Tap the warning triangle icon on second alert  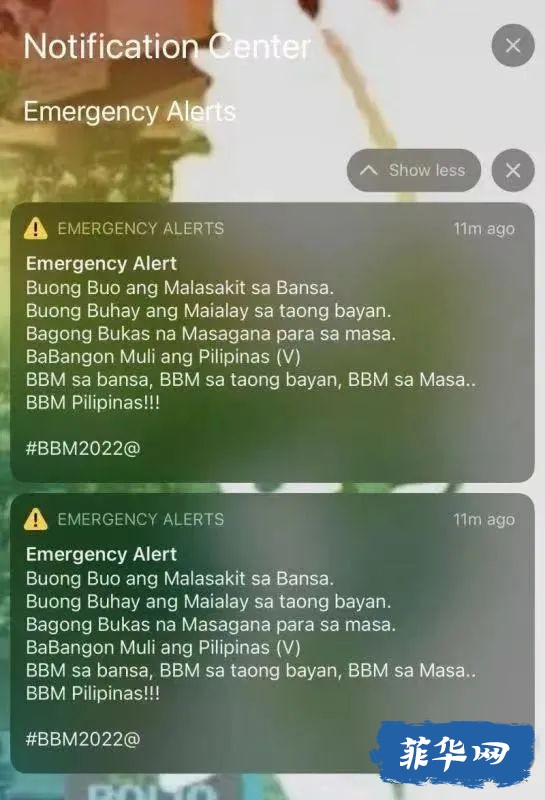[36, 519]
